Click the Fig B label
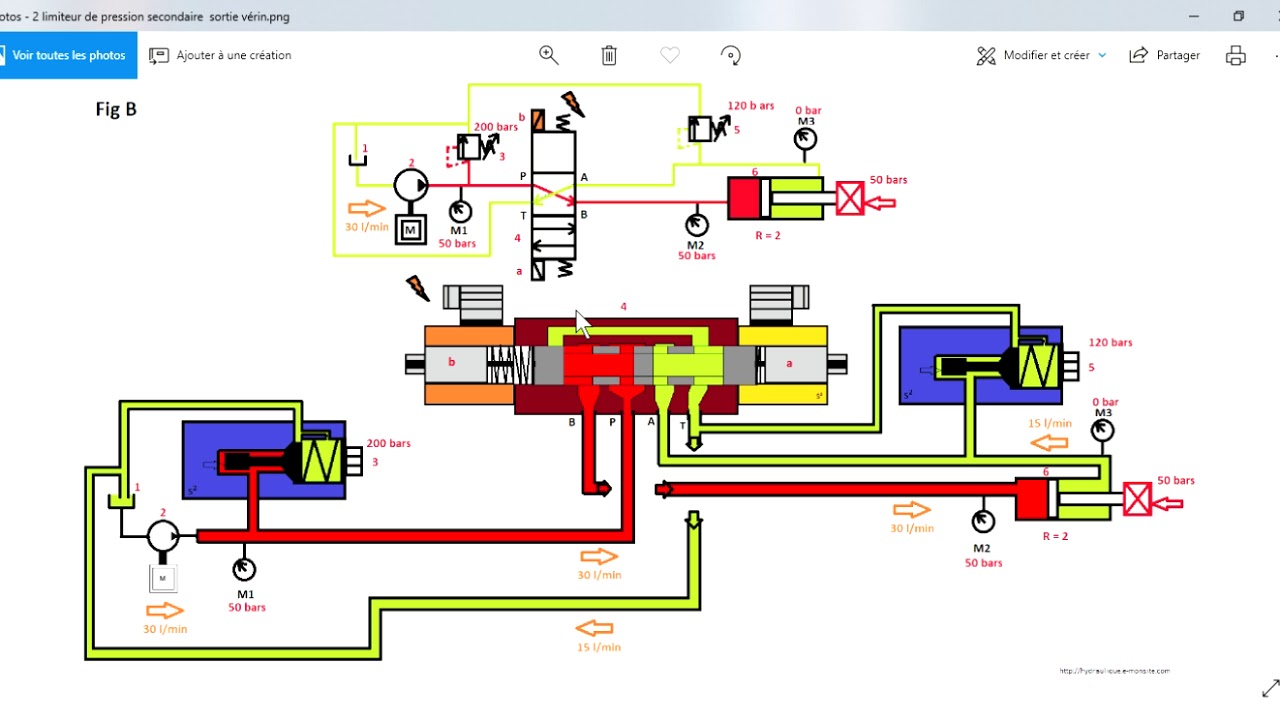1280x720 pixels. pos(116,110)
